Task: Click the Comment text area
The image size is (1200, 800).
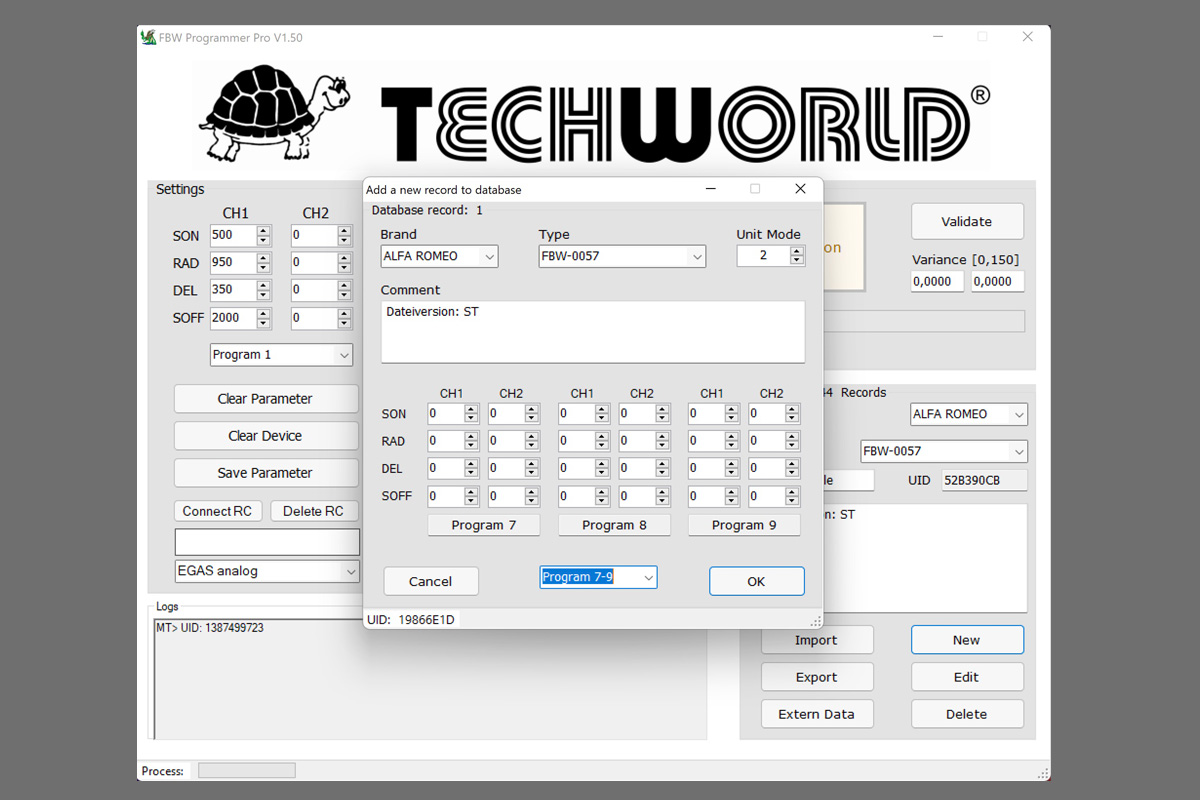Action: [593, 332]
